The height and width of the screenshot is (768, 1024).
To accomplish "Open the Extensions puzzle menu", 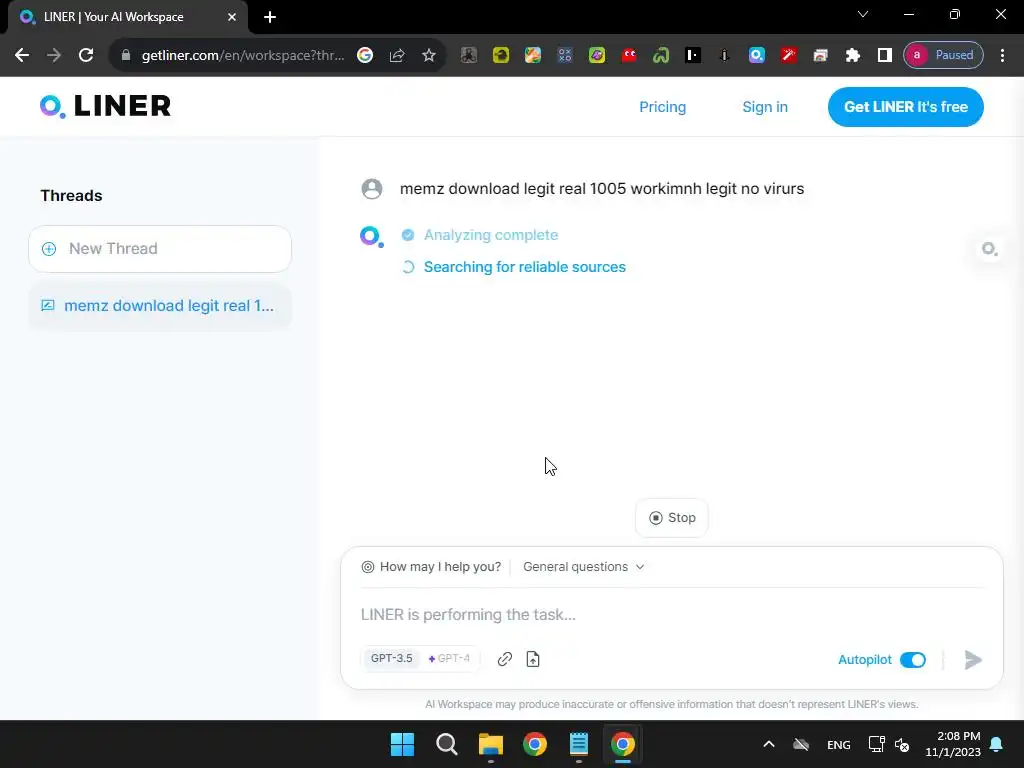I will click(x=852, y=55).
